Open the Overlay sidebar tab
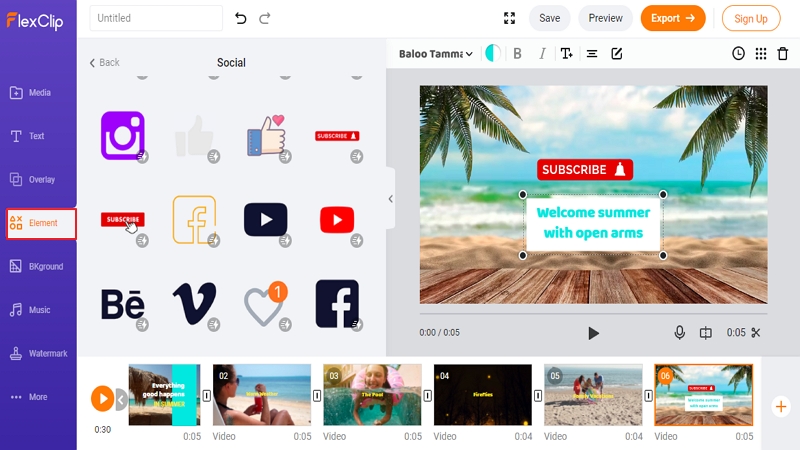 (x=32, y=180)
